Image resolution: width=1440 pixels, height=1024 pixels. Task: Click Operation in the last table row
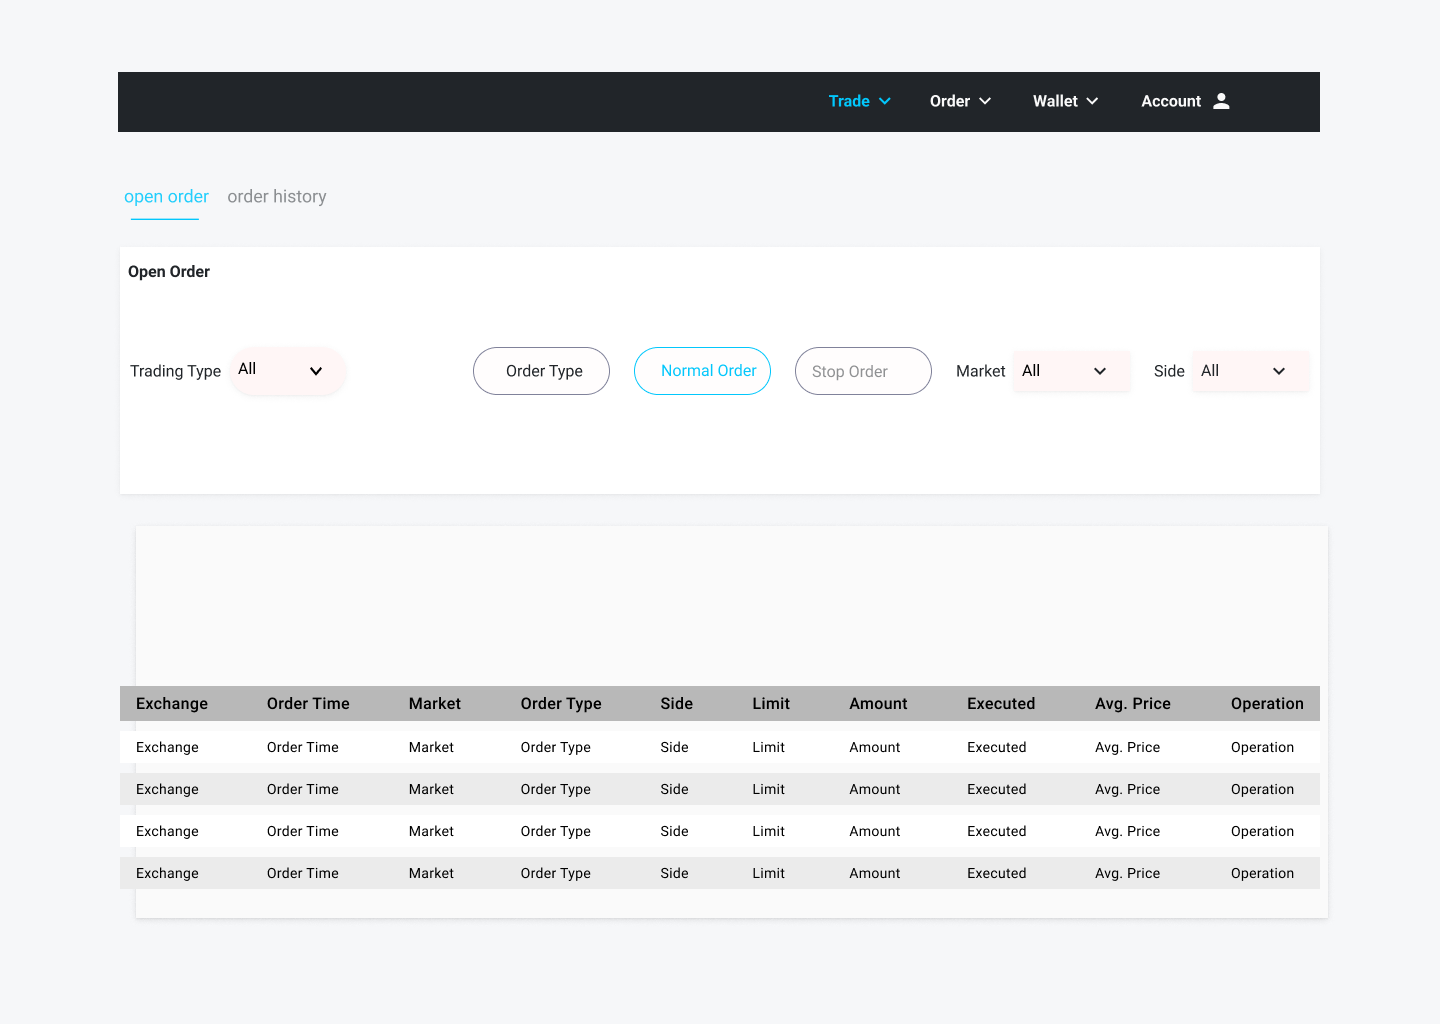[x=1262, y=873]
